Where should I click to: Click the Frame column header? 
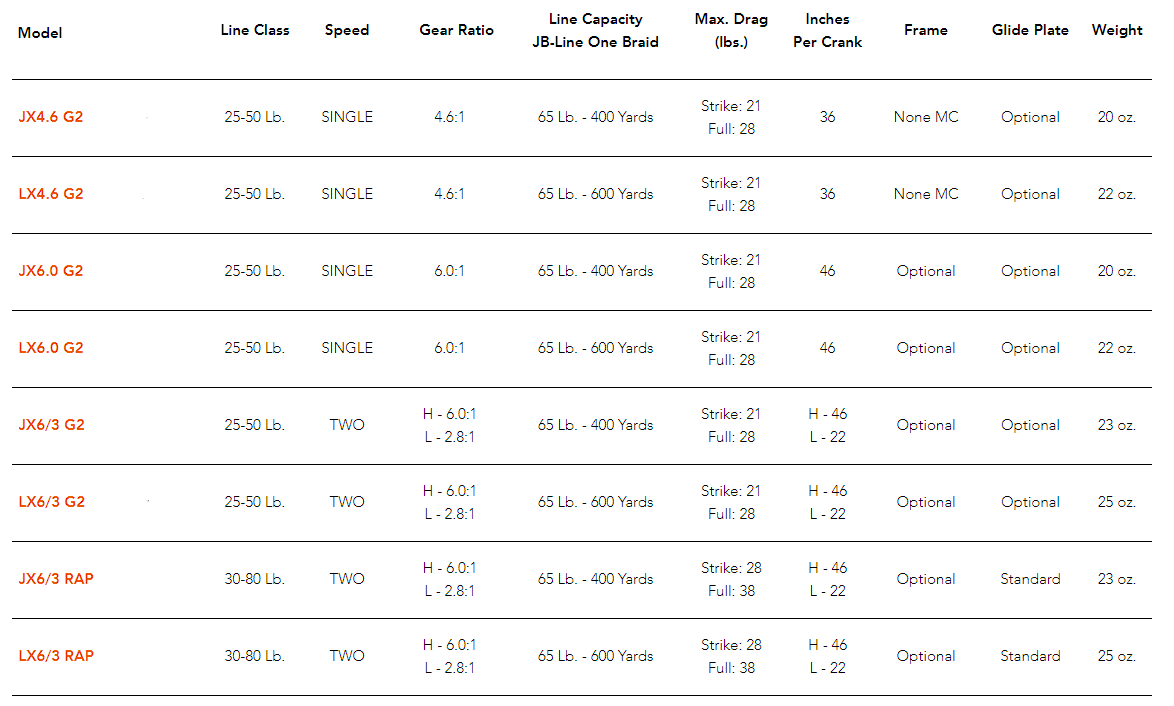click(x=926, y=30)
